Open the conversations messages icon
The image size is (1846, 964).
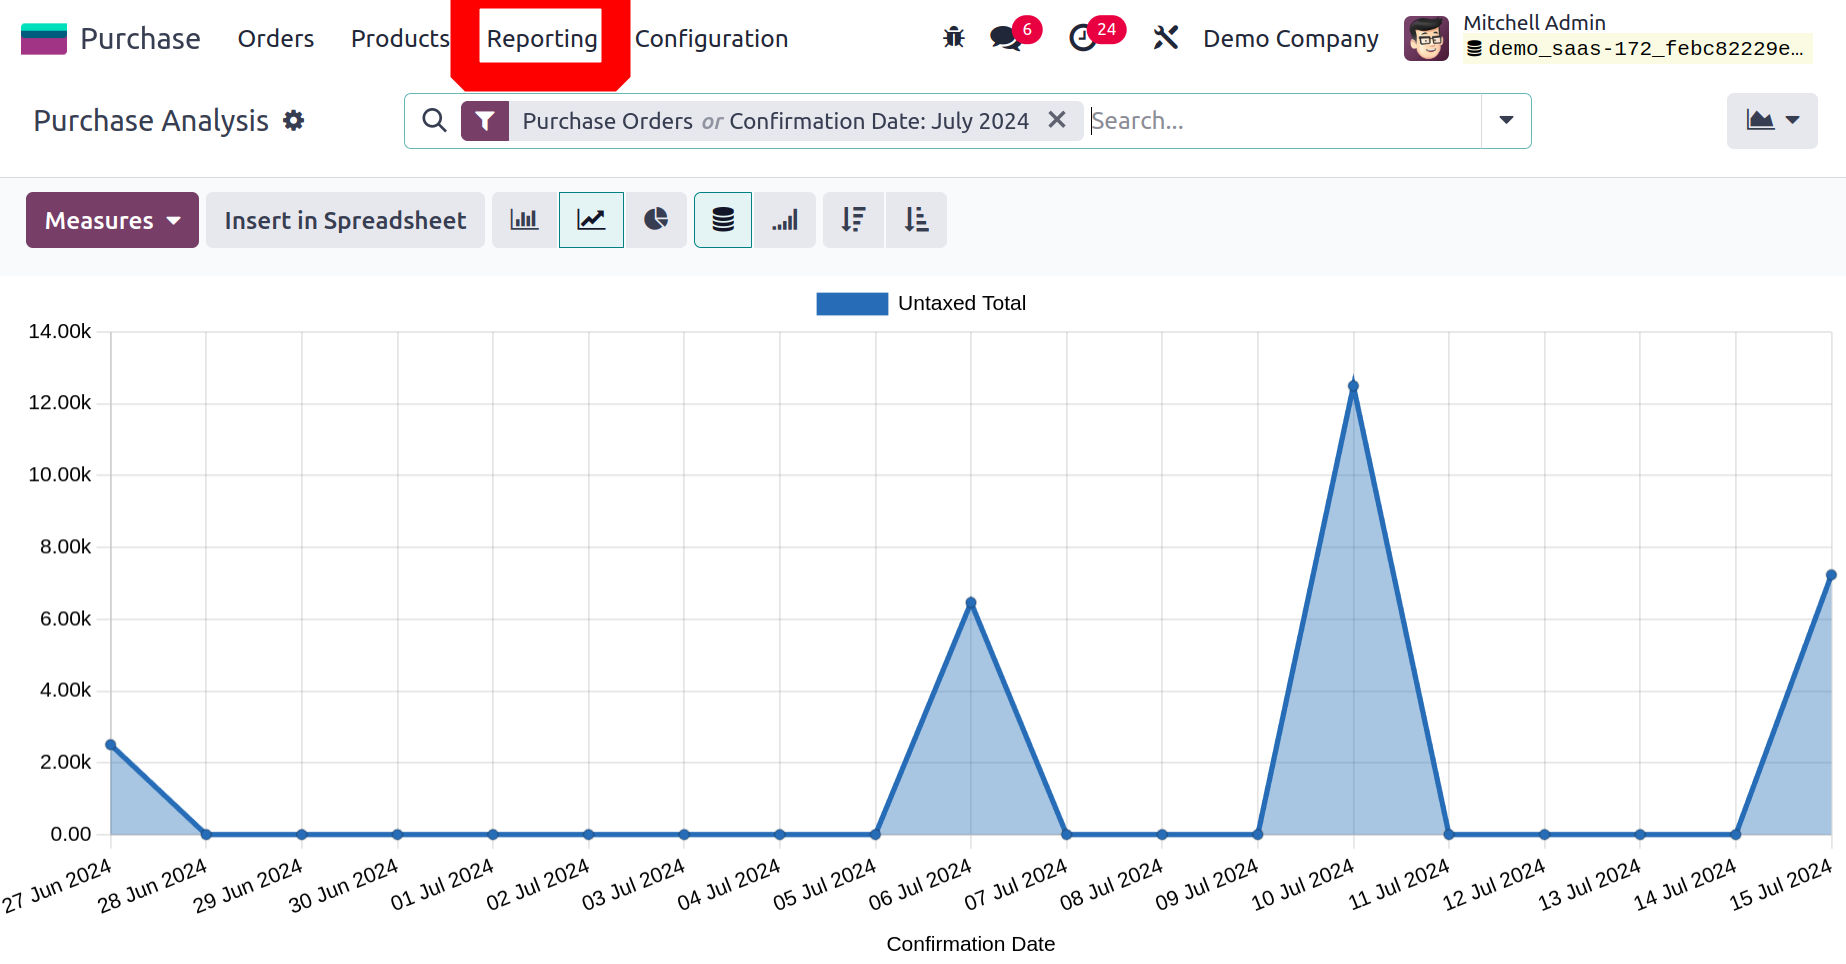pos(1005,38)
